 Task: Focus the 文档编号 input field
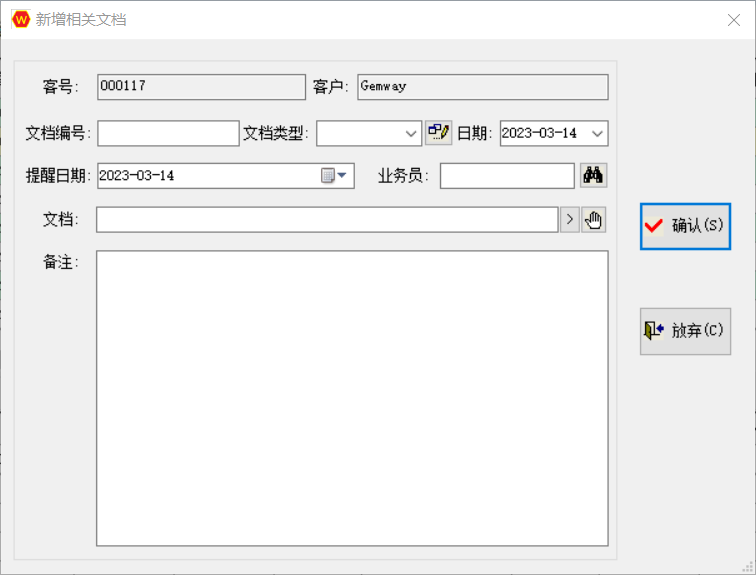pyautogui.click(x=168, y=133)
